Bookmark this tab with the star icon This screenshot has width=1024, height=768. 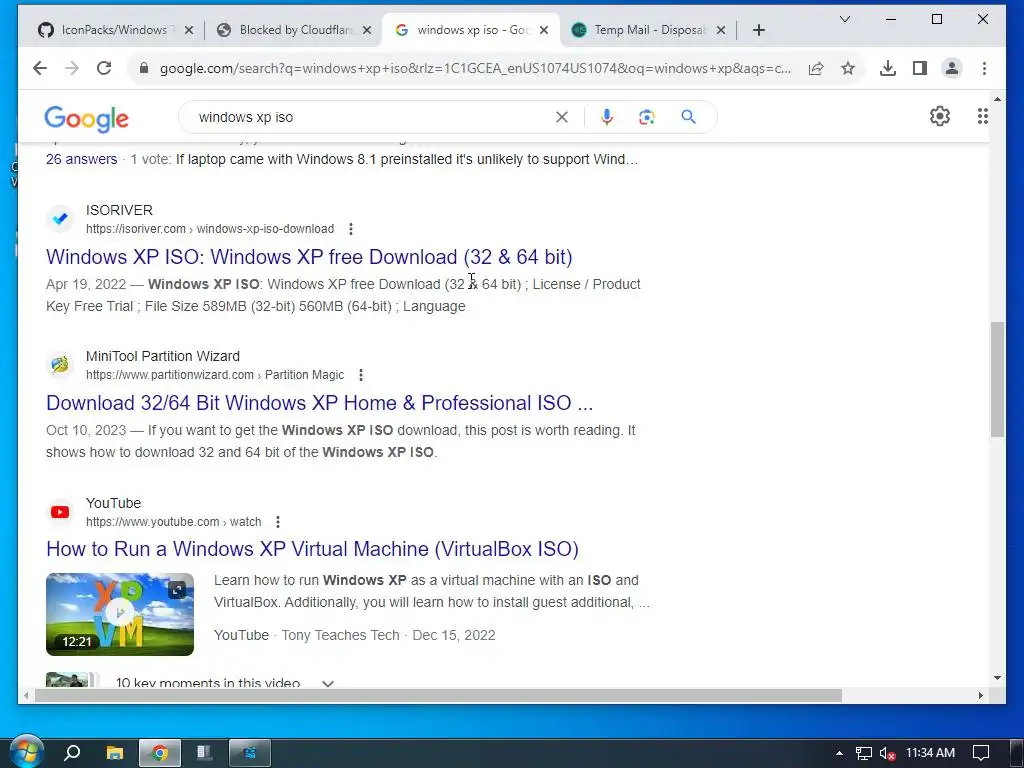click(x=848, y=68)
